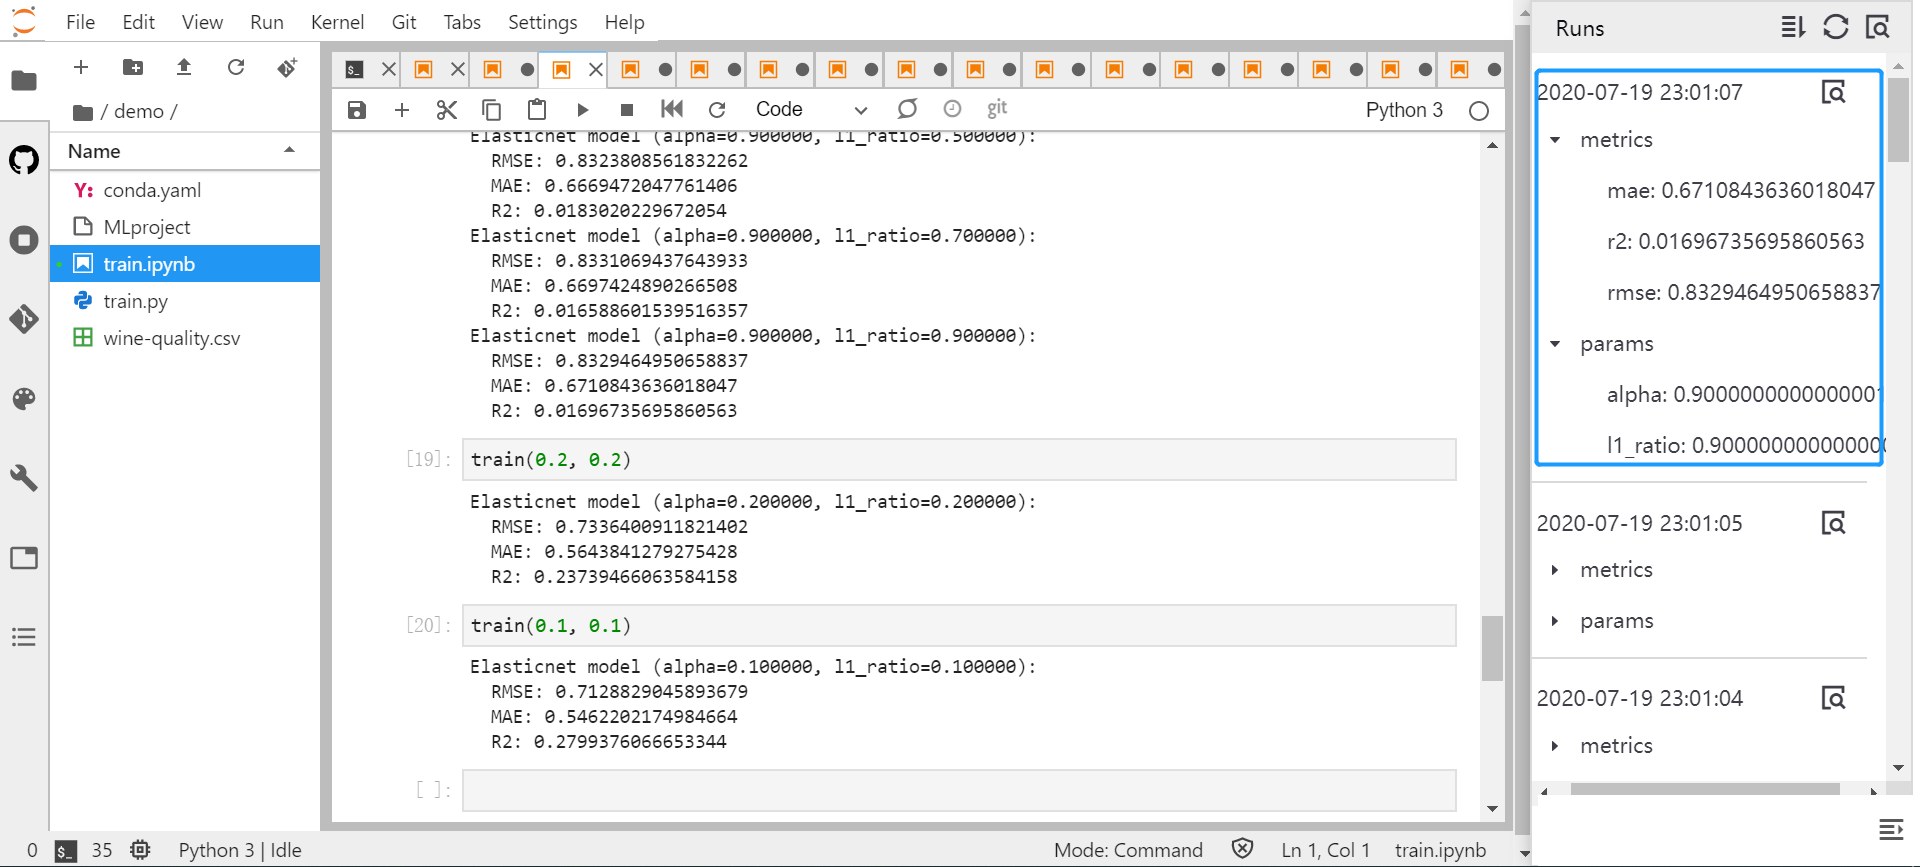The image size is (1920, 867).
Task: Collapse the metrics section of first run
Action: point(1555,140)
